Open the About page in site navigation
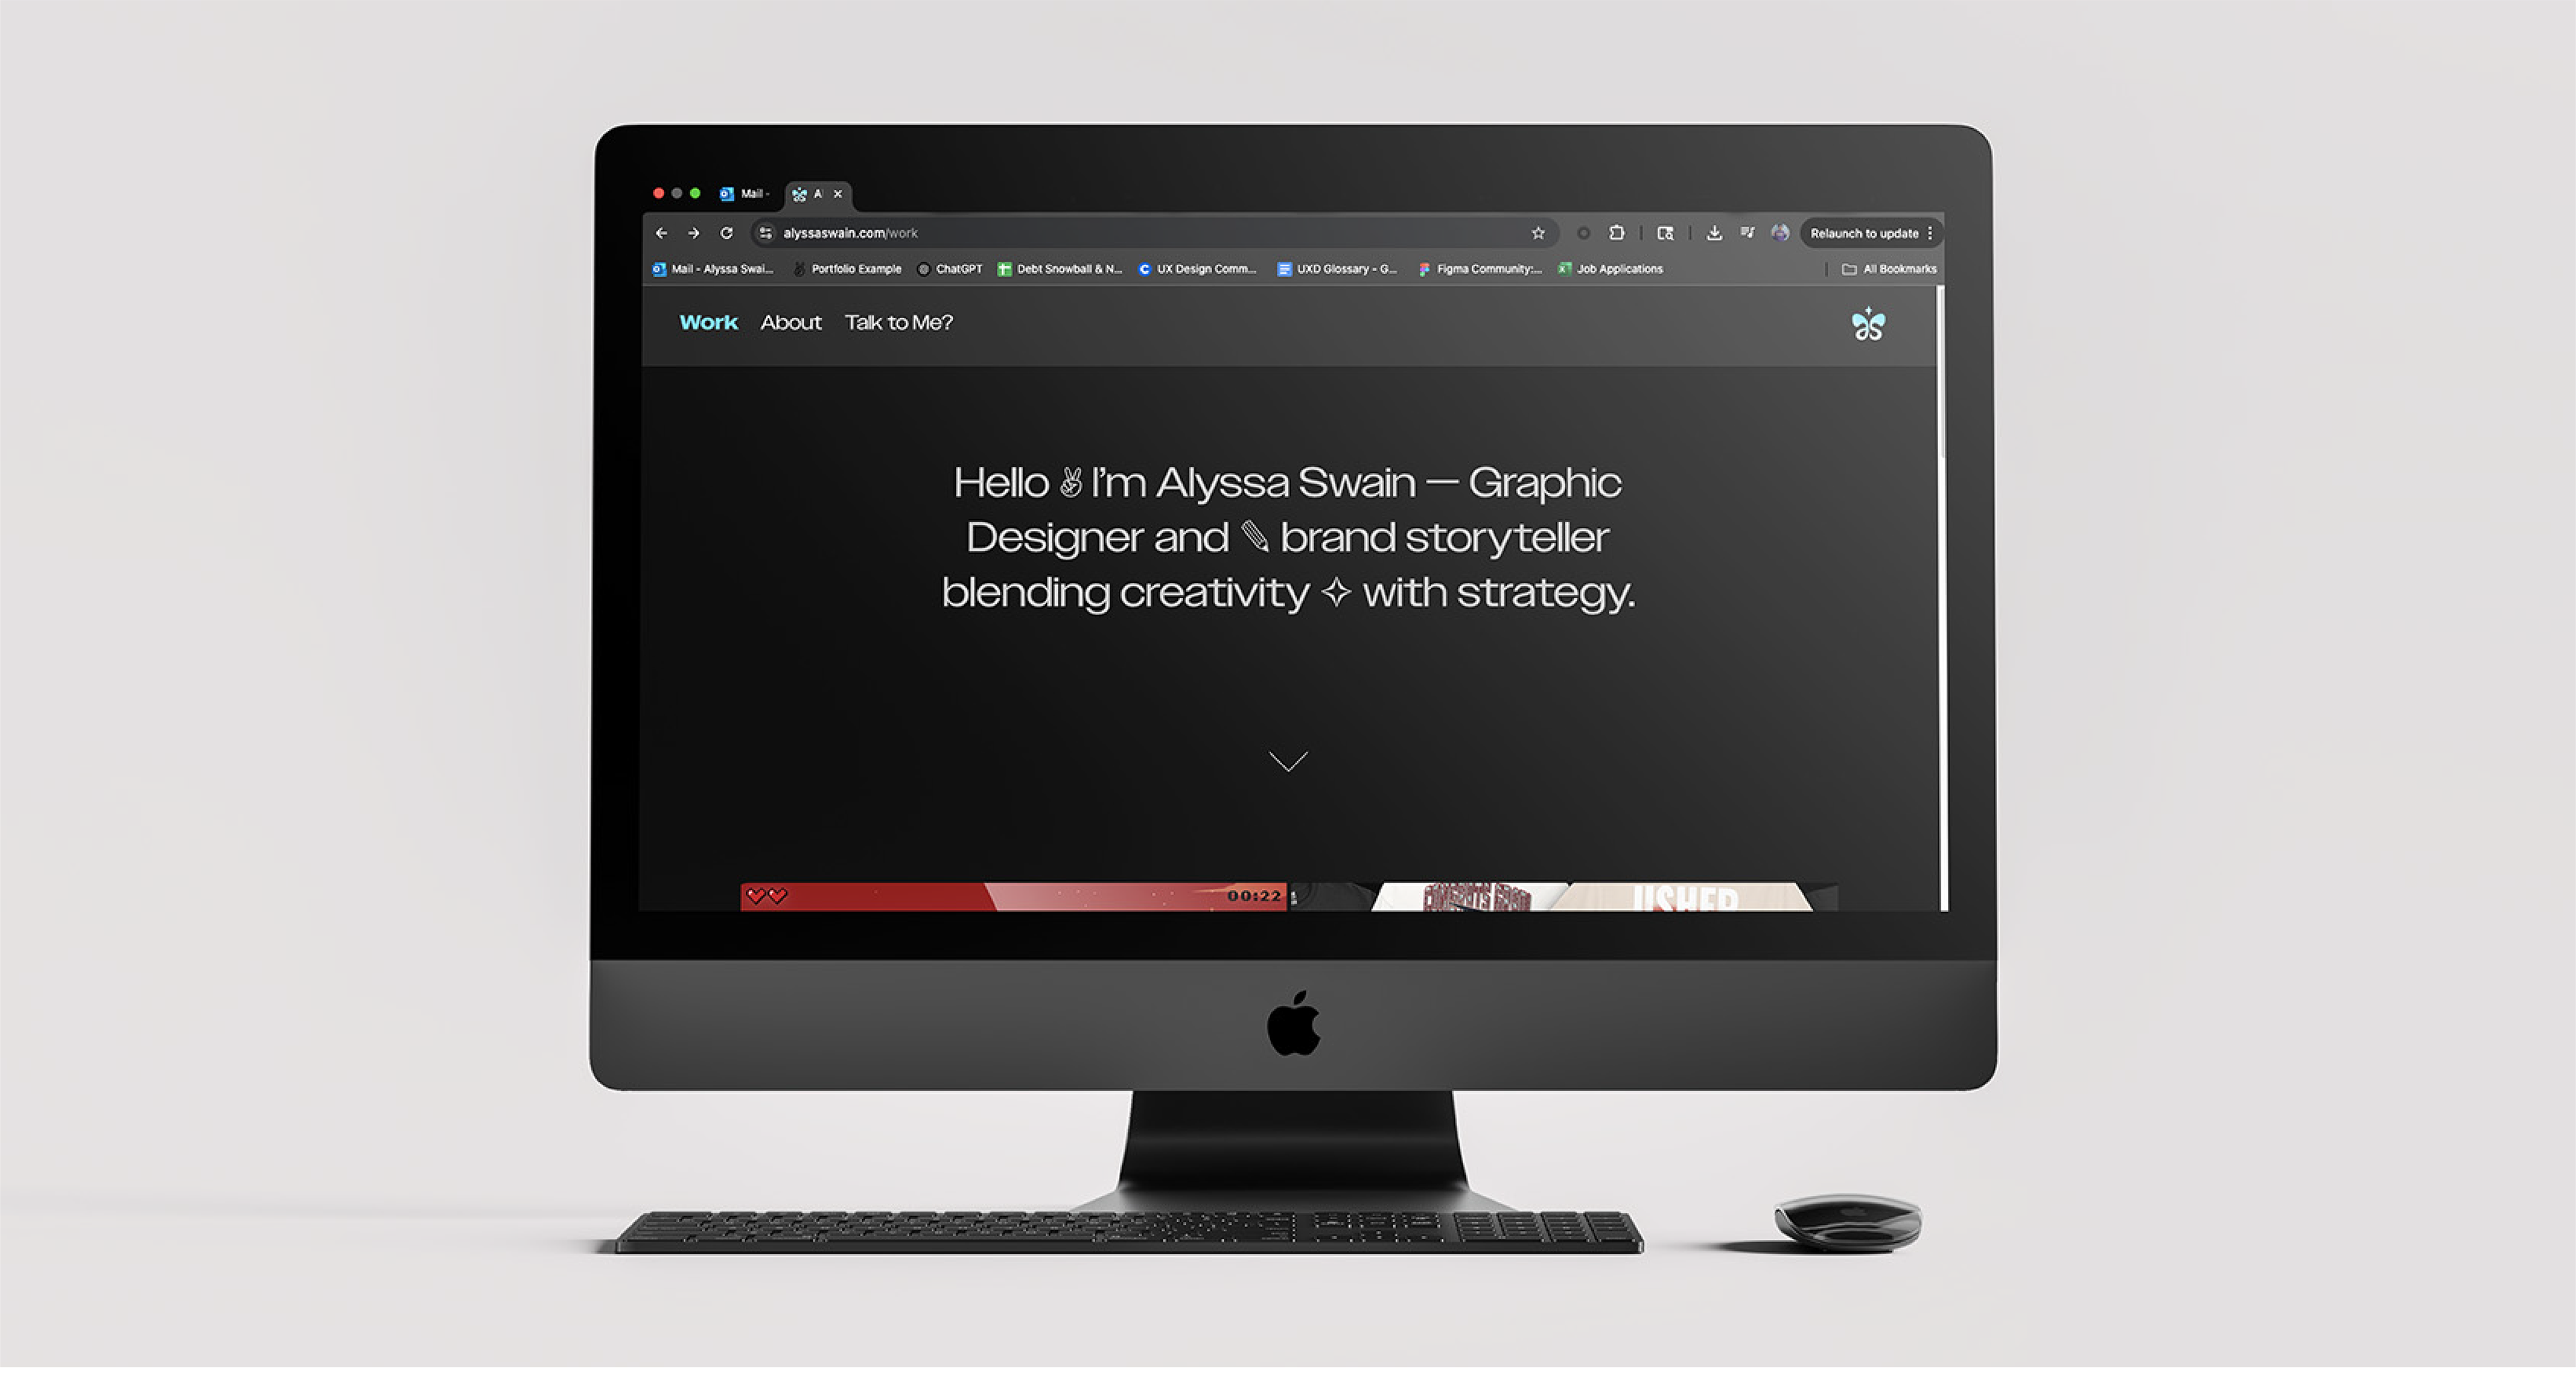The image size is (2576, 1375). point(790,323)
